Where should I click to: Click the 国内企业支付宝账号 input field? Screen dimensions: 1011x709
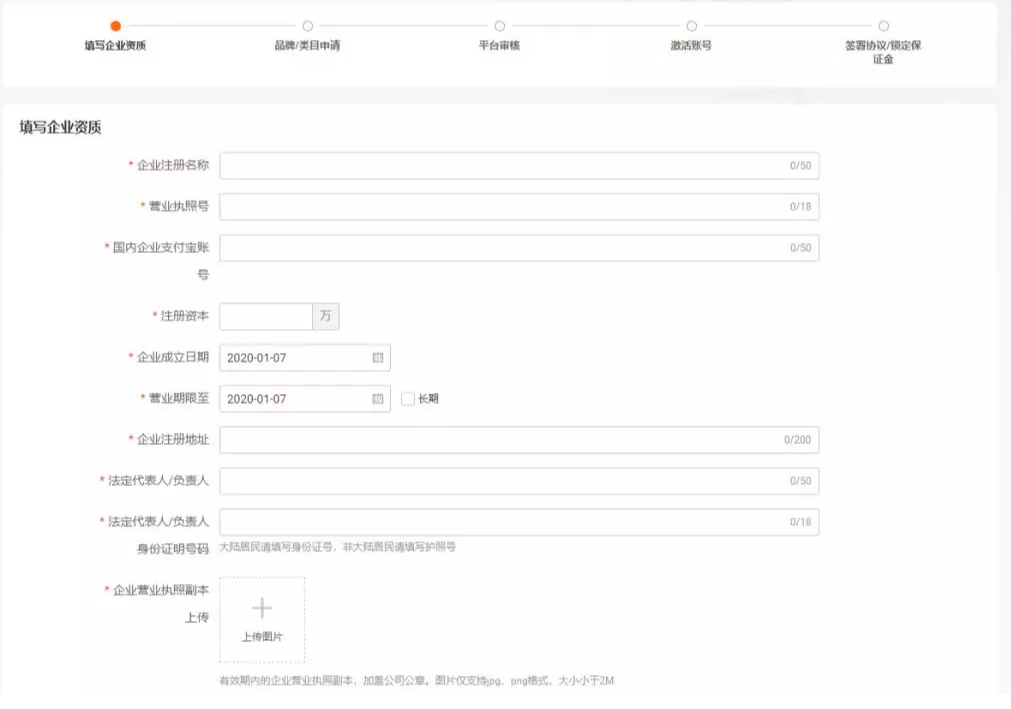click(x=518, y=247)
